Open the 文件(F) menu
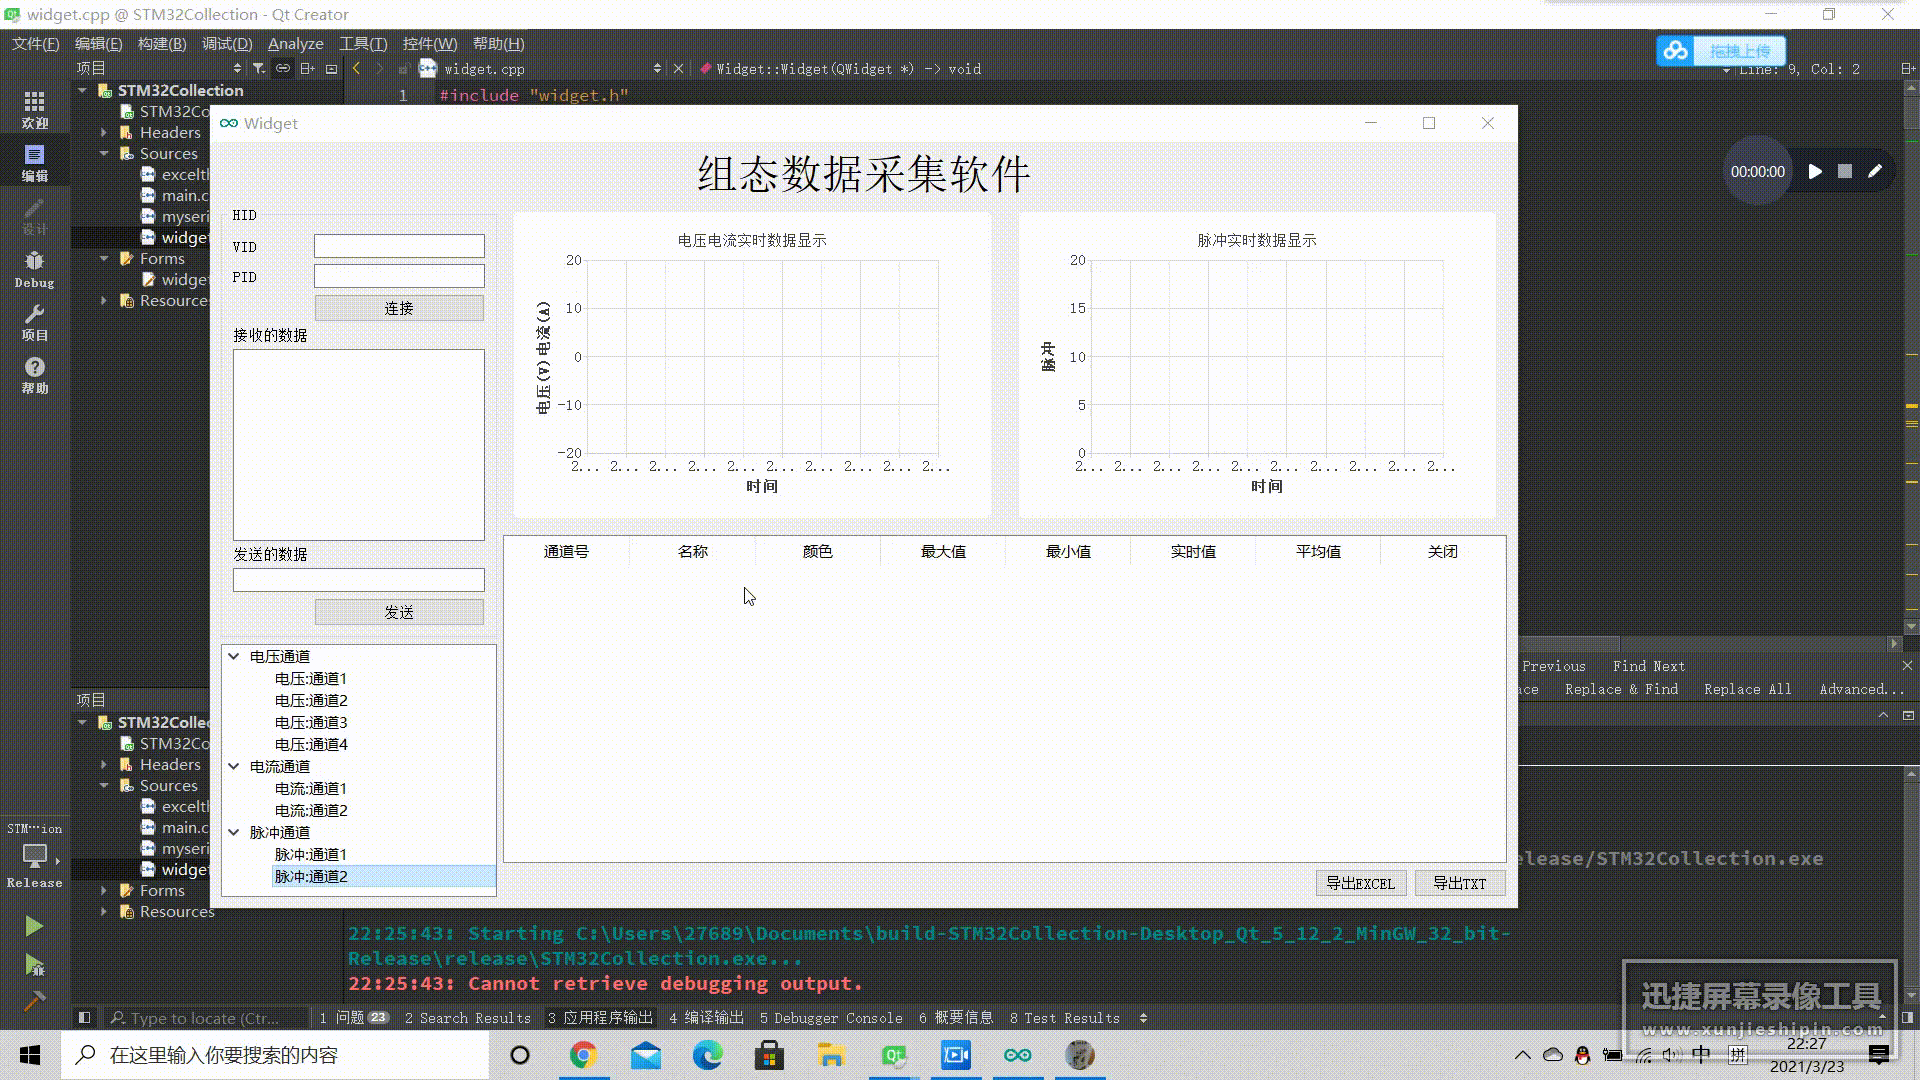 (34, 44)
